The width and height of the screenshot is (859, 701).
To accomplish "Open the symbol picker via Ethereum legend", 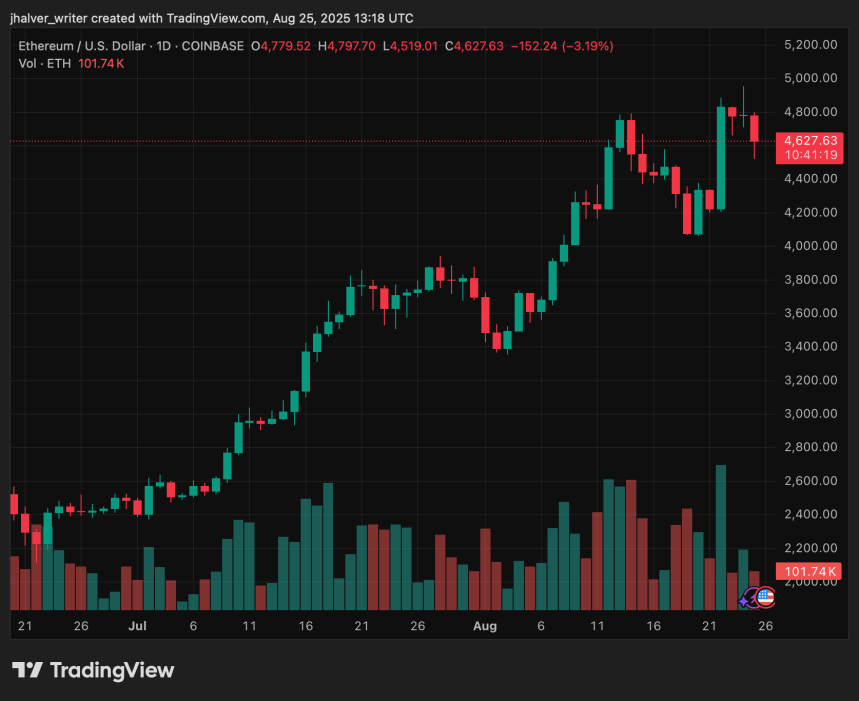I will (x=80, y=46).
